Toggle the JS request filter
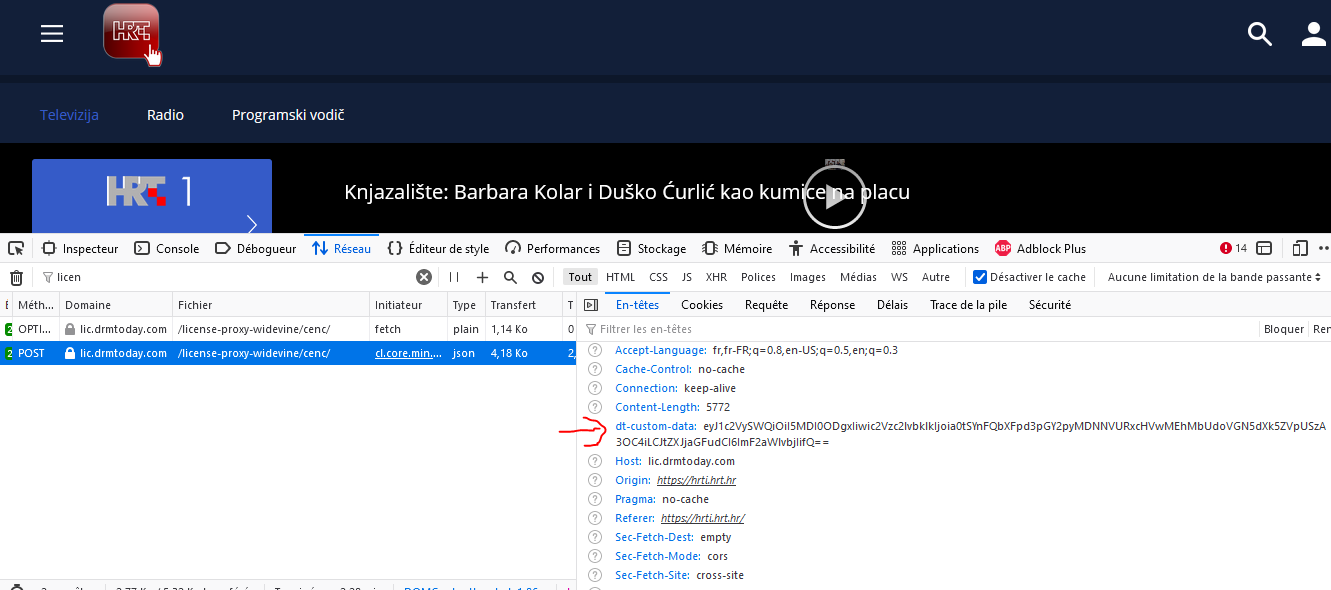Viewport: 1331px width, 590px height. coord(687,277)
